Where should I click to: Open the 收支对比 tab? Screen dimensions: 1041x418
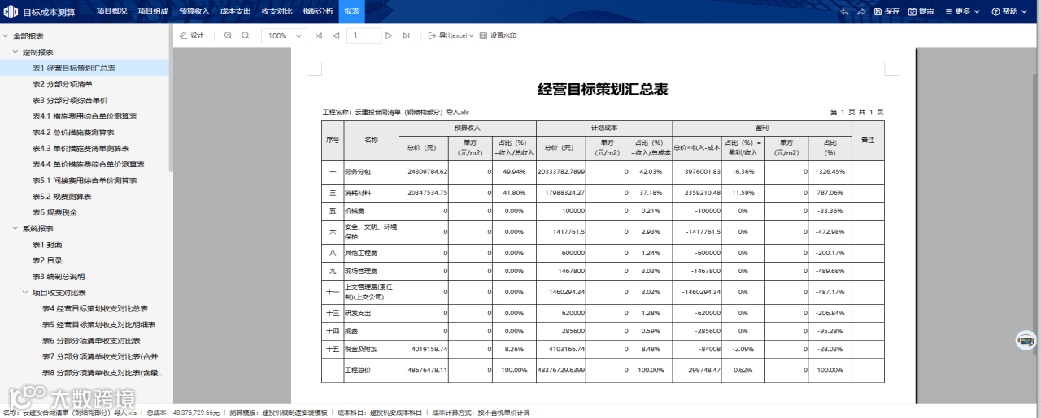pyautogui.click(x=276, y=11)
